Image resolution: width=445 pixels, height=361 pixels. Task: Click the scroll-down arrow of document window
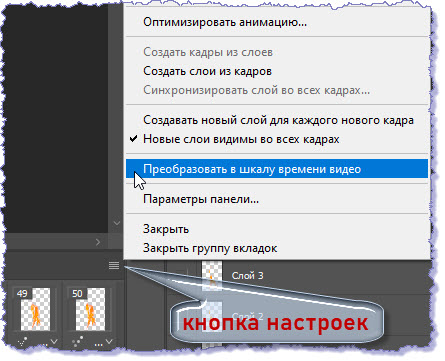[x=116, y=222]
